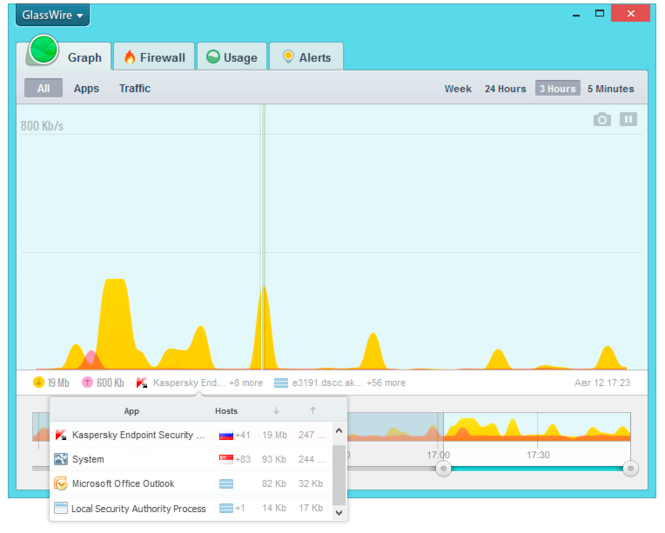The width and height of the screenshot is (665, 533).
Task: Switch to the Graph tab
Action: (68, 56)
